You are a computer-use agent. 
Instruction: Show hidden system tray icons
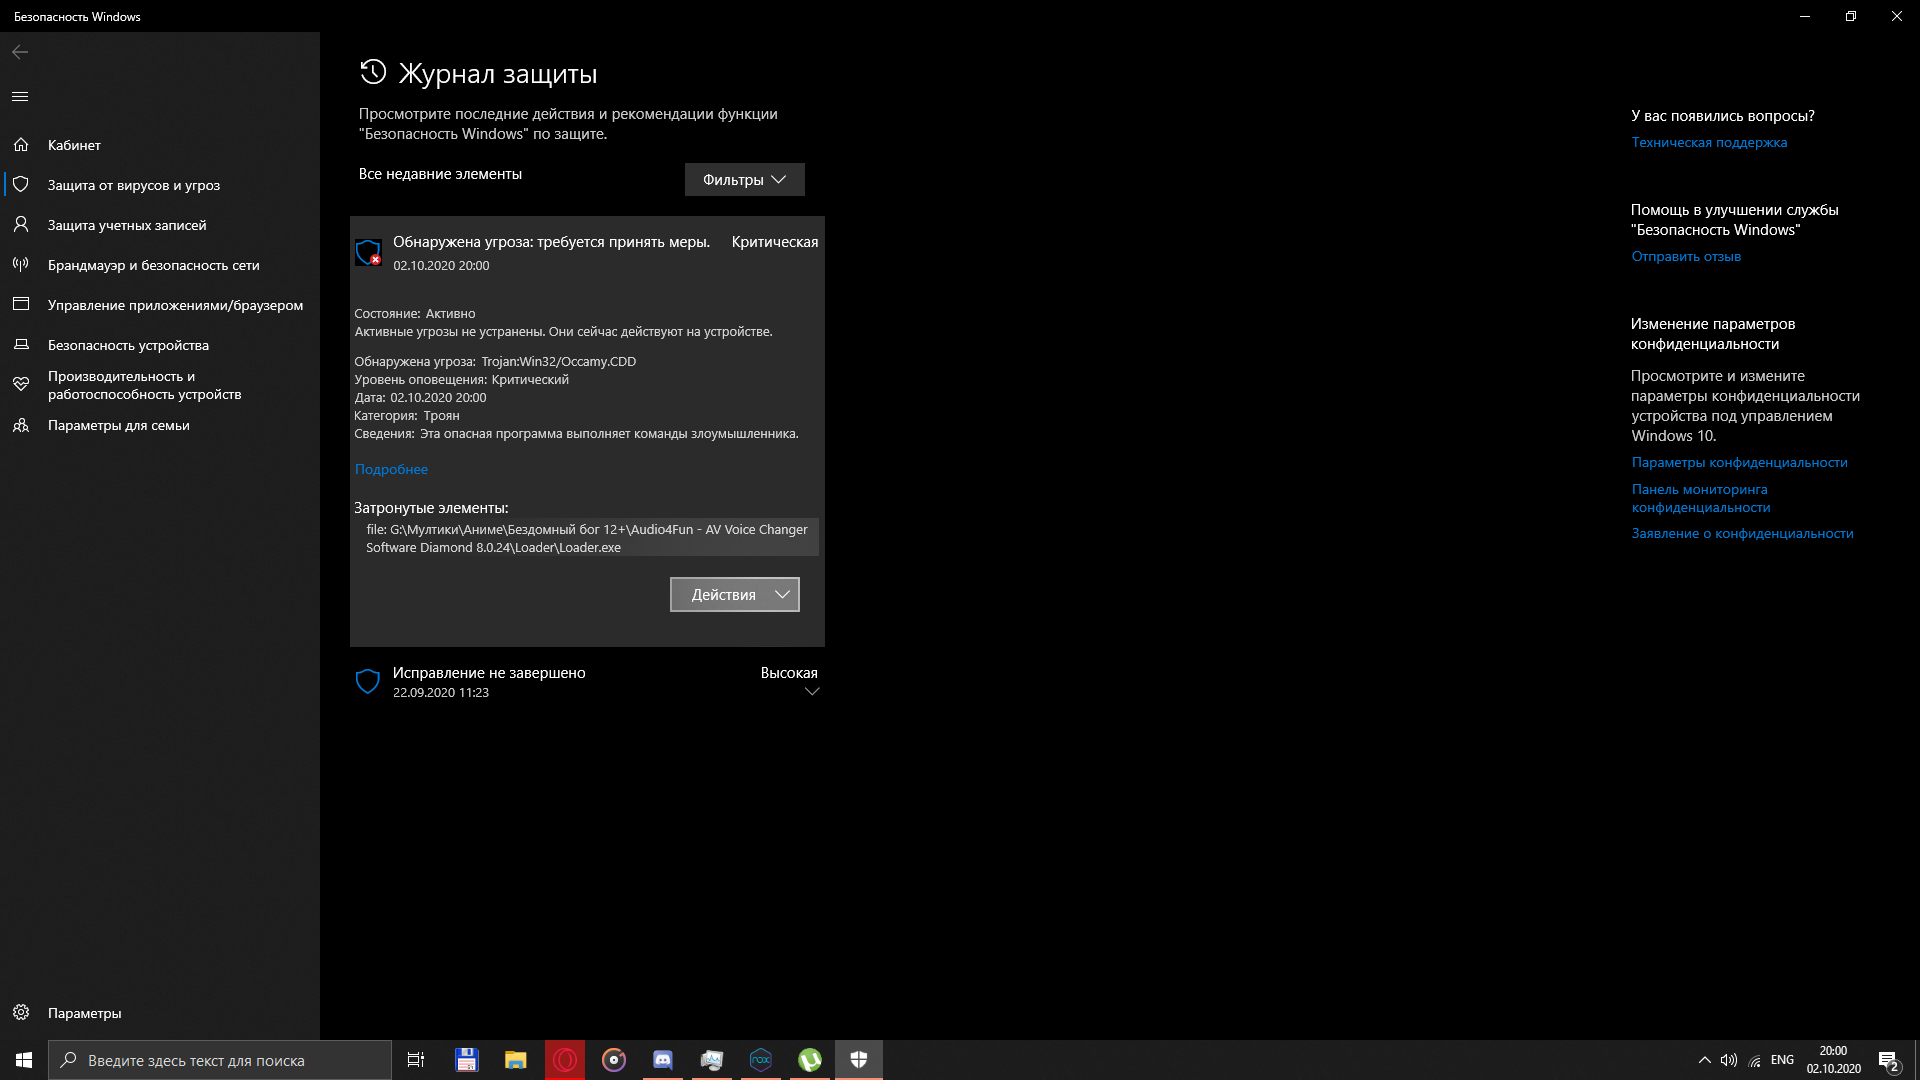[x=1704, y=1060]
